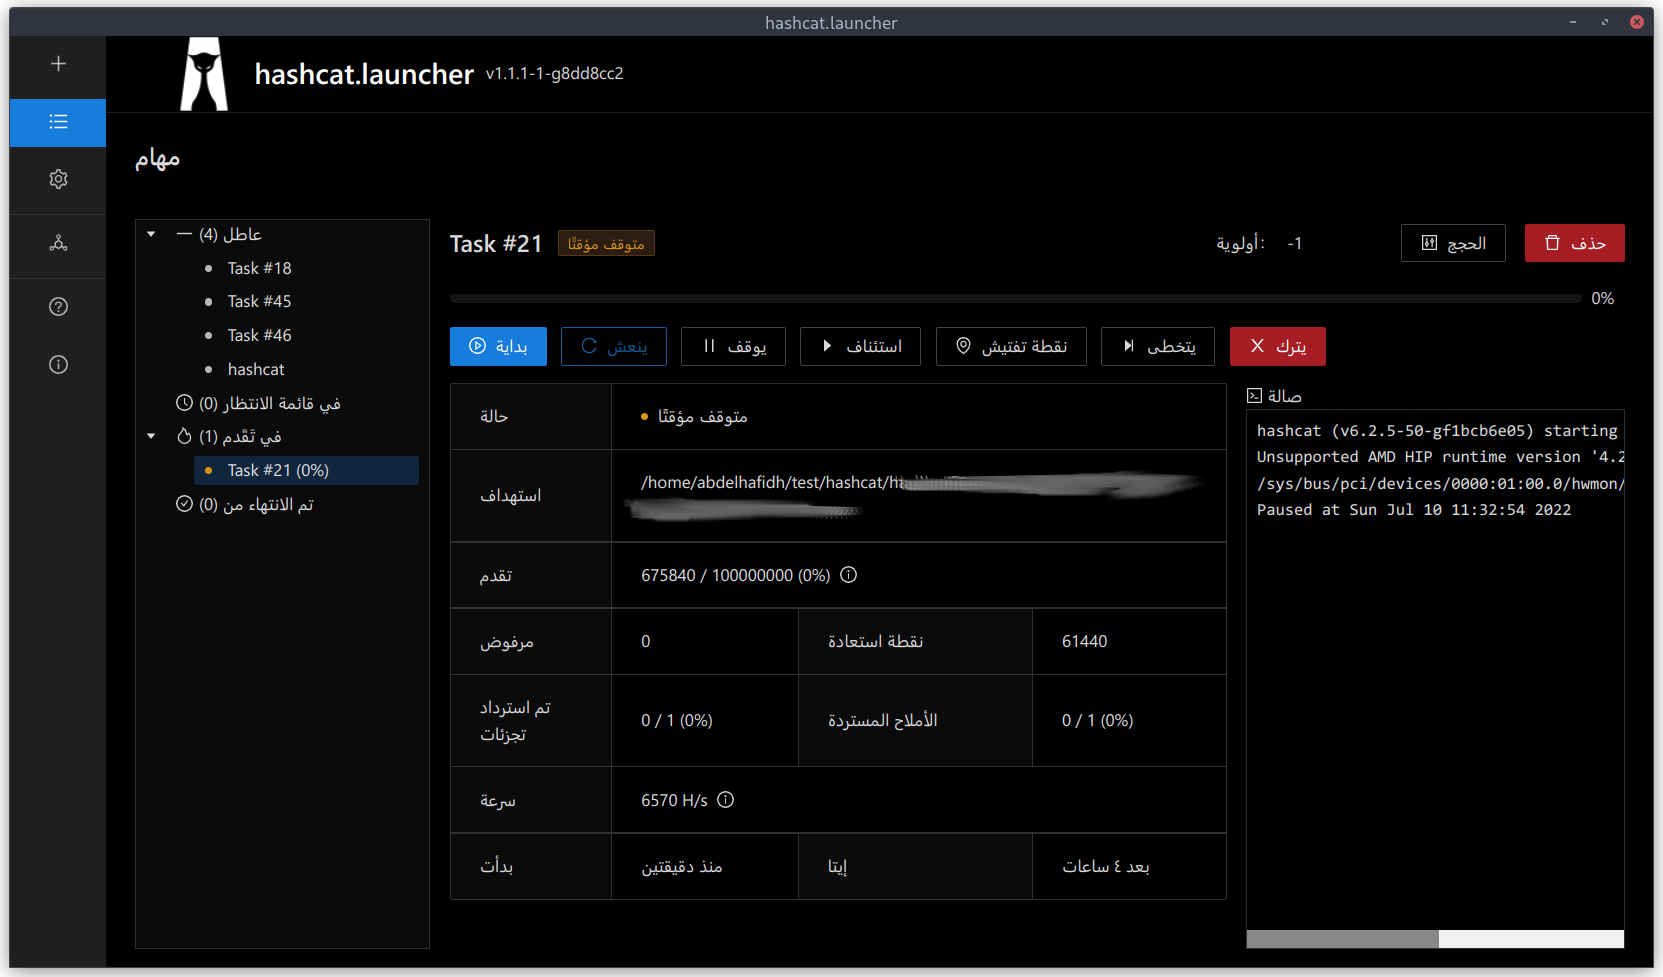Open the الحجج arguments button
Viewport: 1663px width, 977px height.
click(x=1453, y=243)
